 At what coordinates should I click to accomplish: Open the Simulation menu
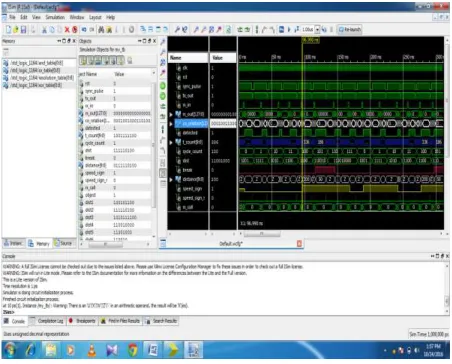coord(55,17)
